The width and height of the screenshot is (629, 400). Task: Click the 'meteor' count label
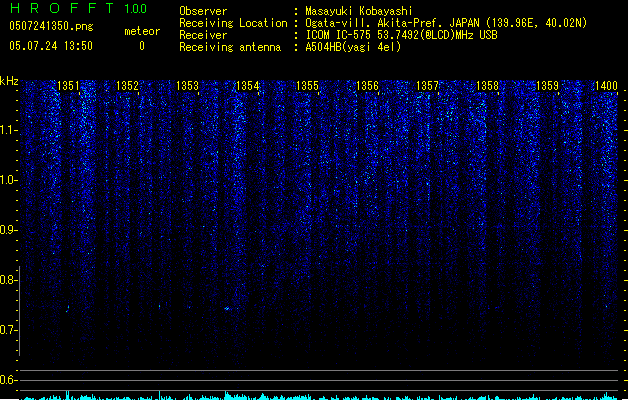142,31
